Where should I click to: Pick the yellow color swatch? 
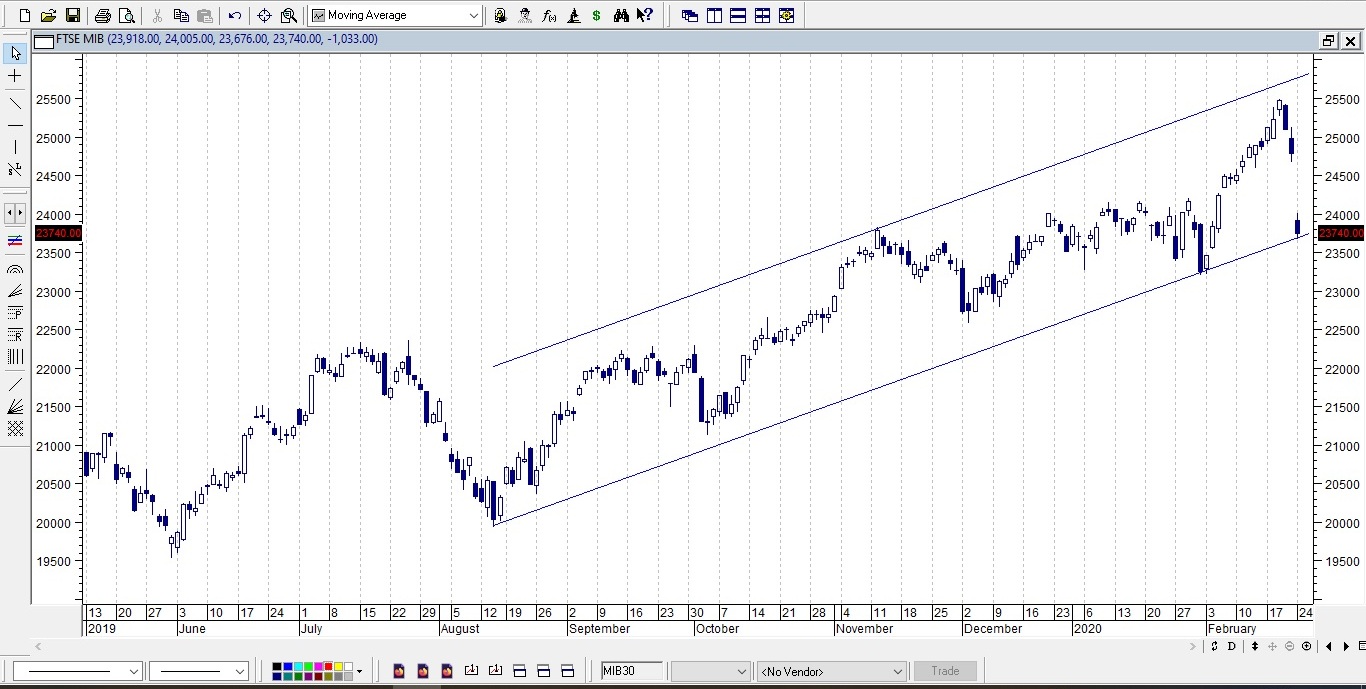click(340, 667)
